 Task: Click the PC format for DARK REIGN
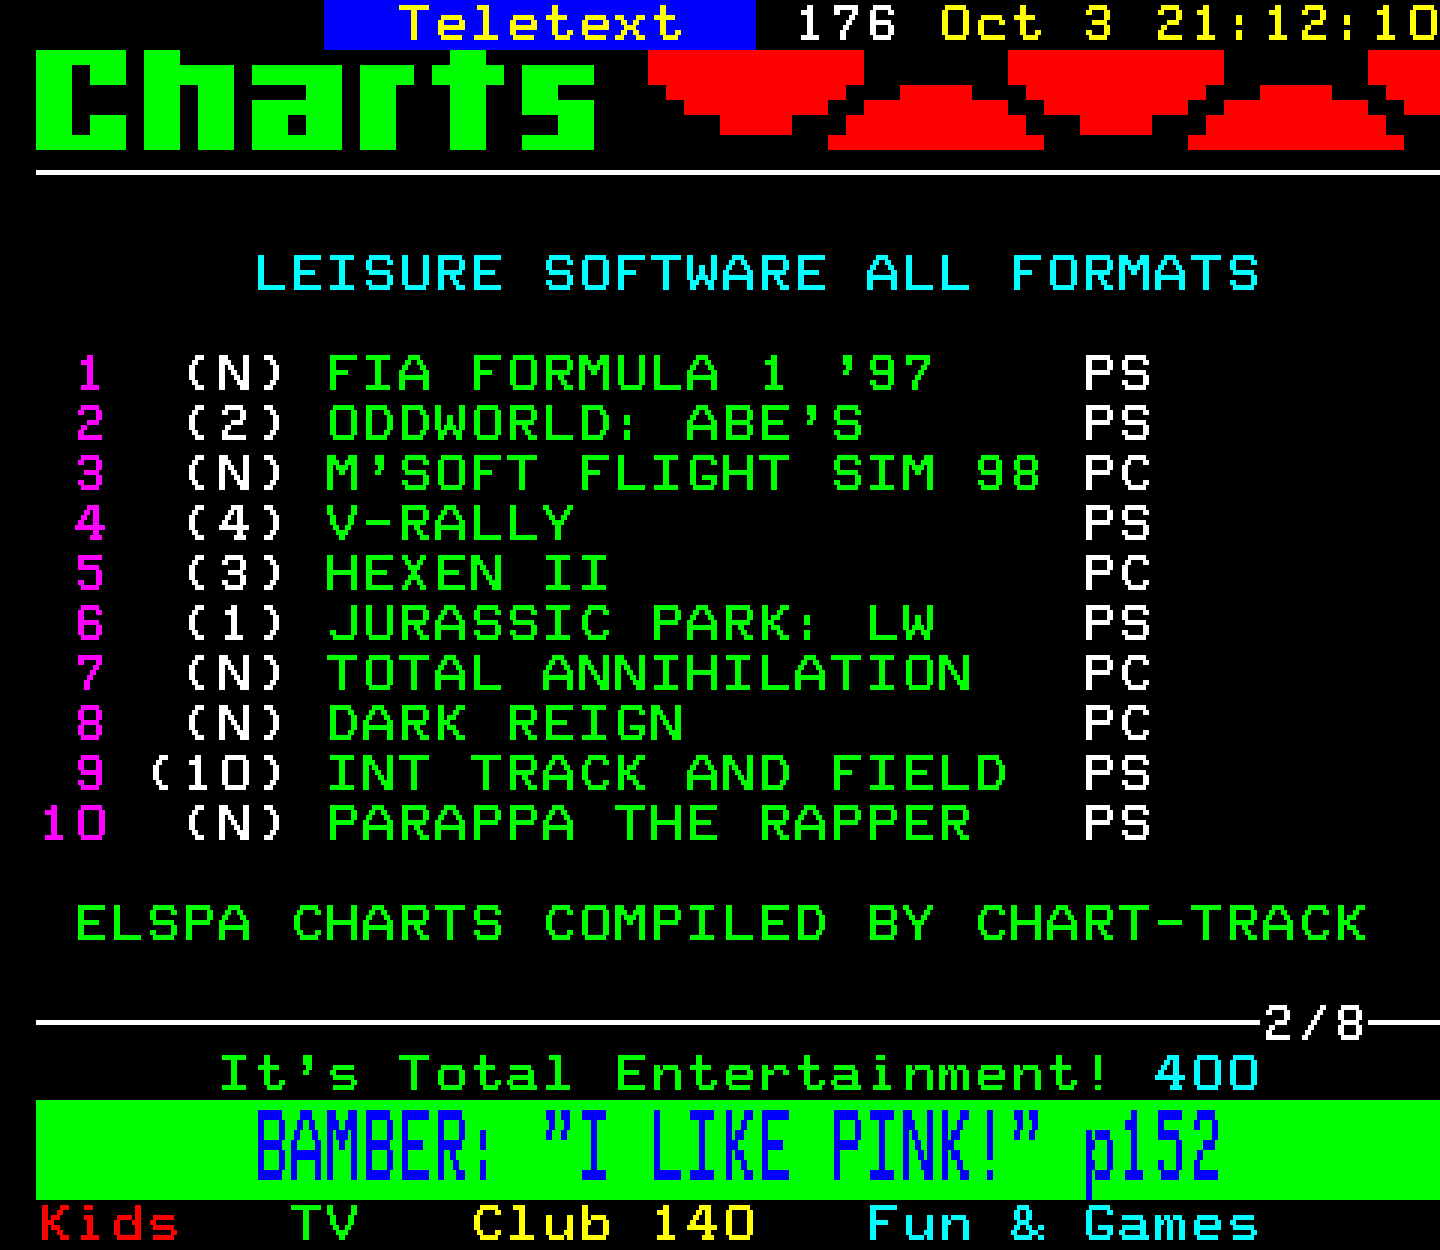1117,724
